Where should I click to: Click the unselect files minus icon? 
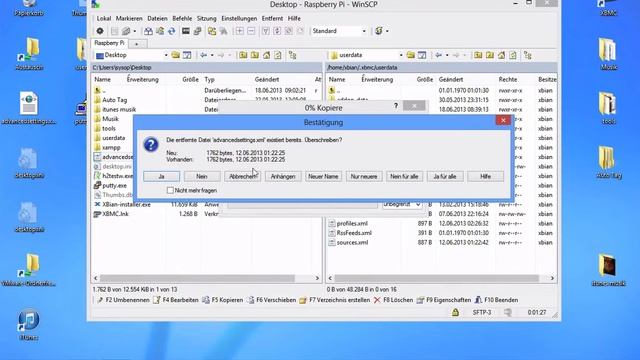(251, 31)
